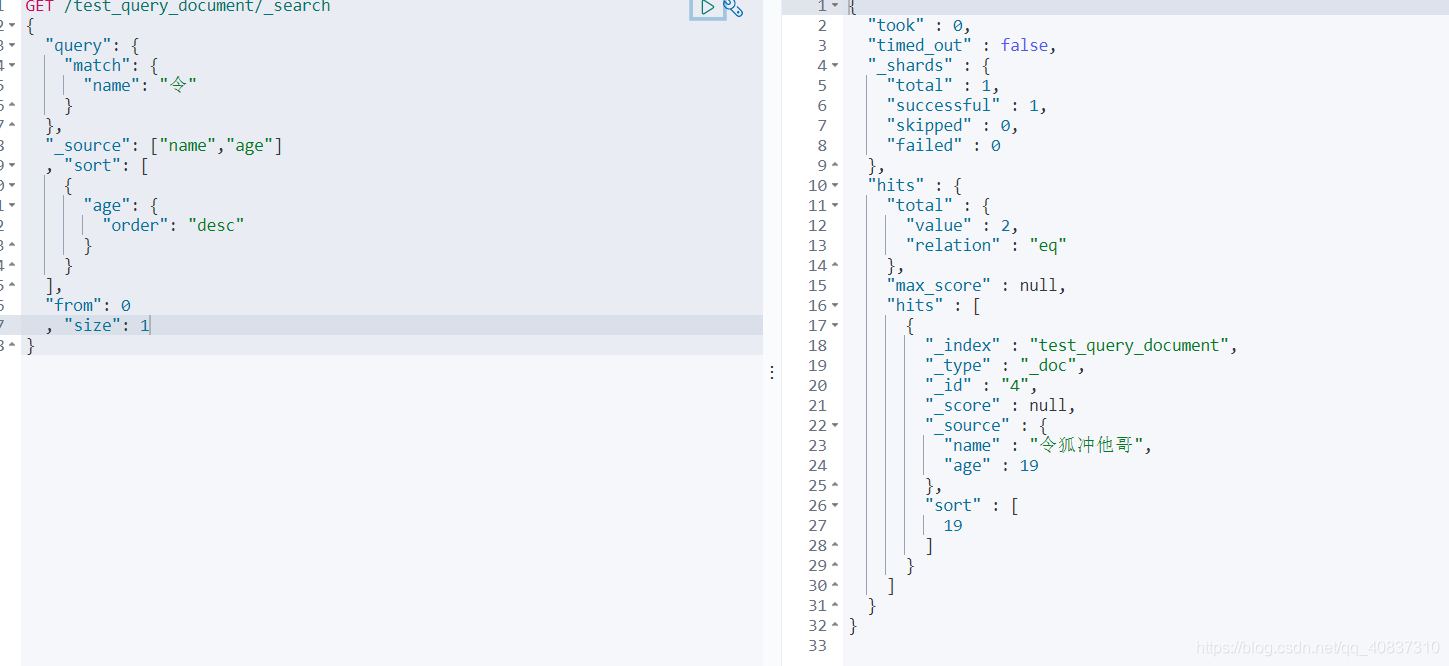Click "age" : 19 in the response source

pos(991,465)
